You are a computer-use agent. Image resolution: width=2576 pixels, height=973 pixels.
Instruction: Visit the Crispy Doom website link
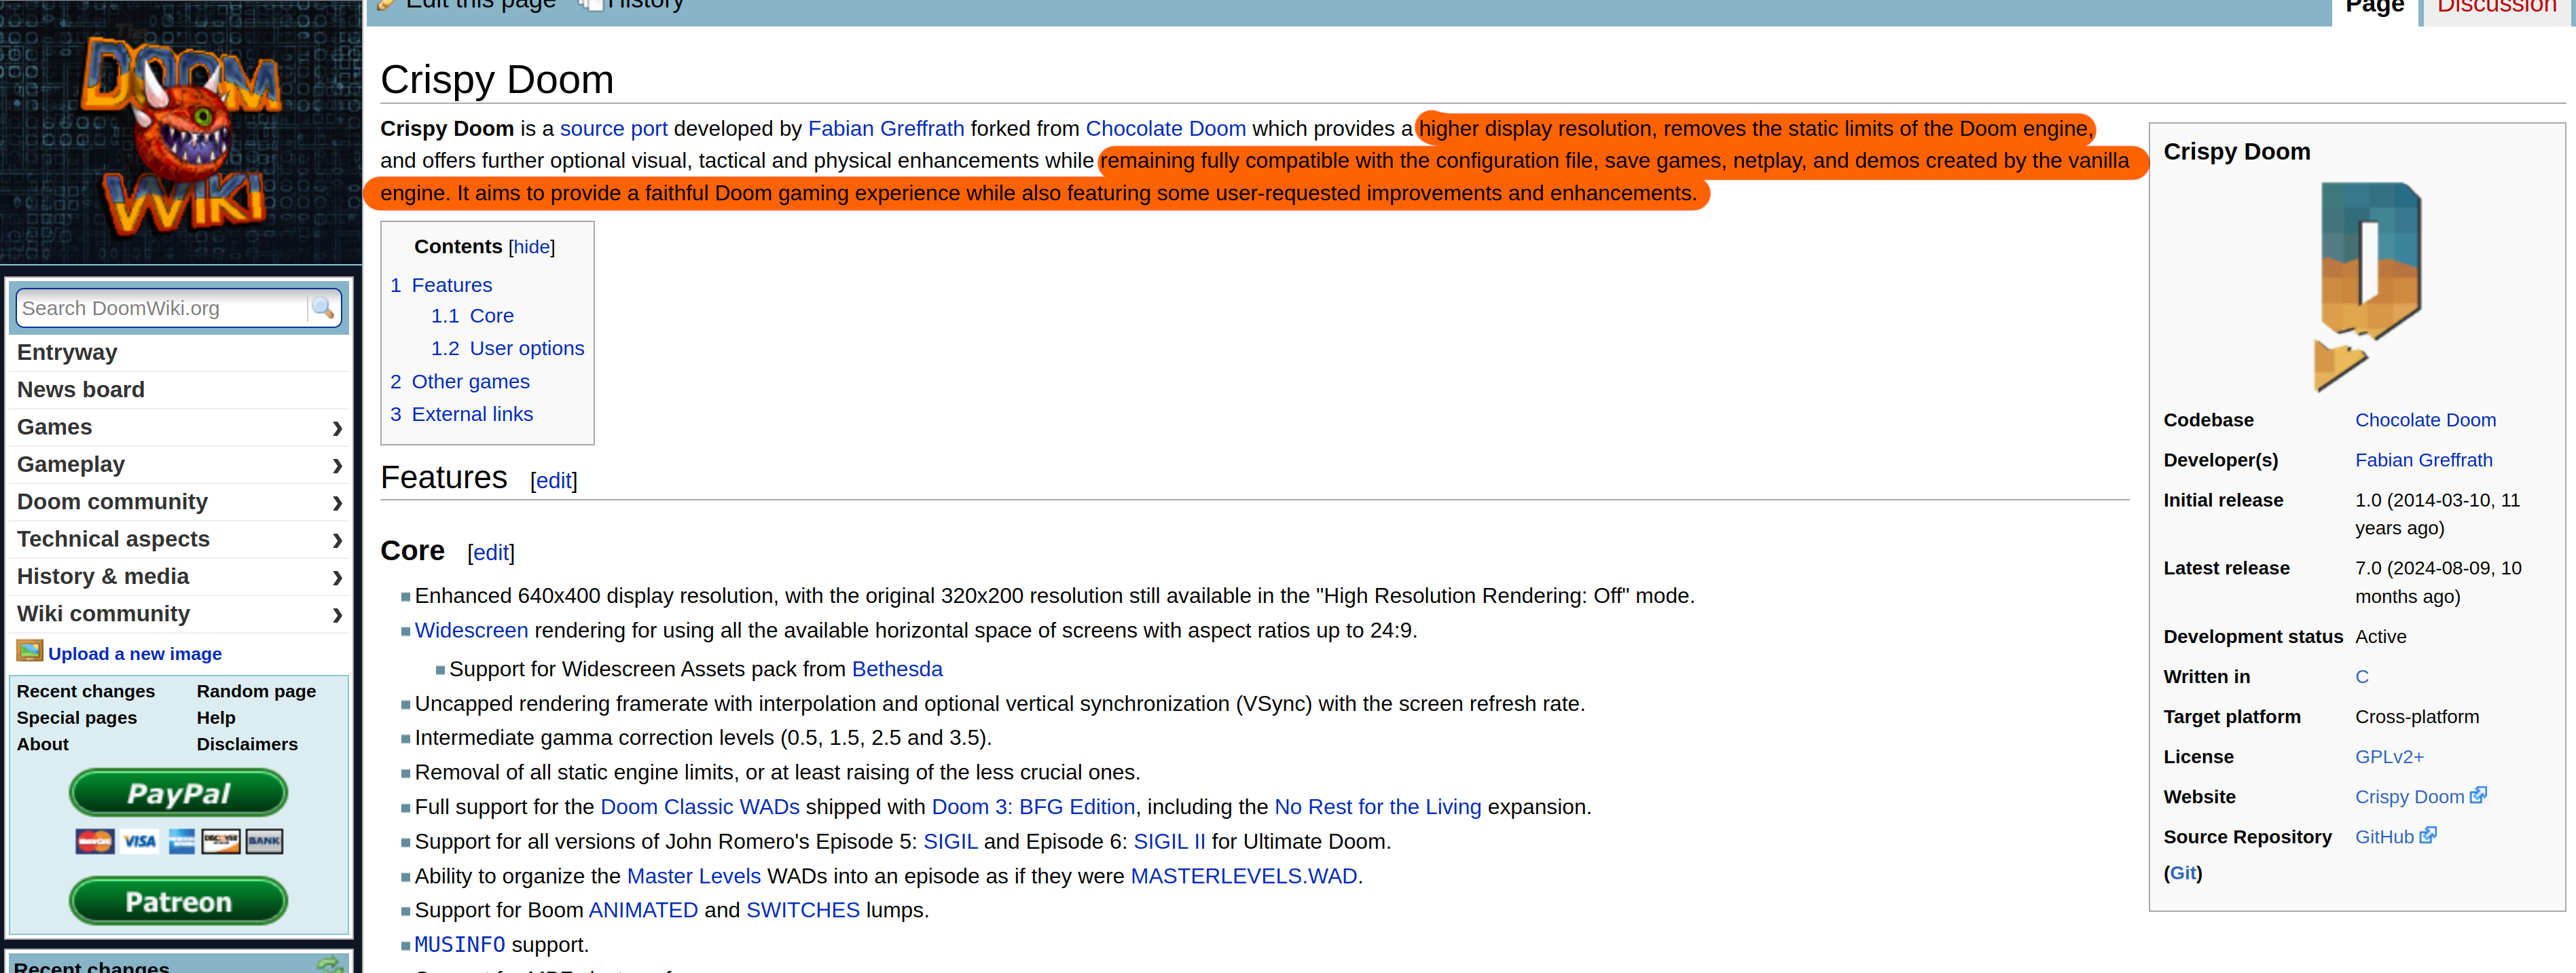tap(2409, 797)
